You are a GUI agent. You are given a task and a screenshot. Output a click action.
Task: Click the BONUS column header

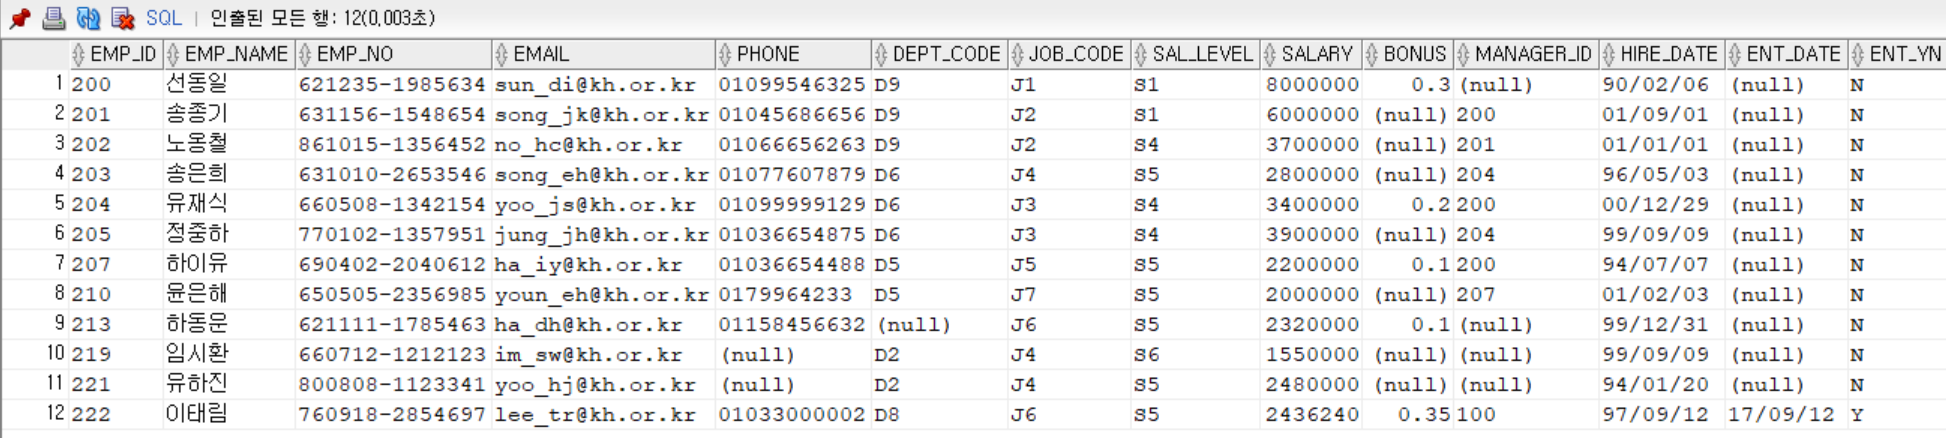click(x=1406, y=54)
